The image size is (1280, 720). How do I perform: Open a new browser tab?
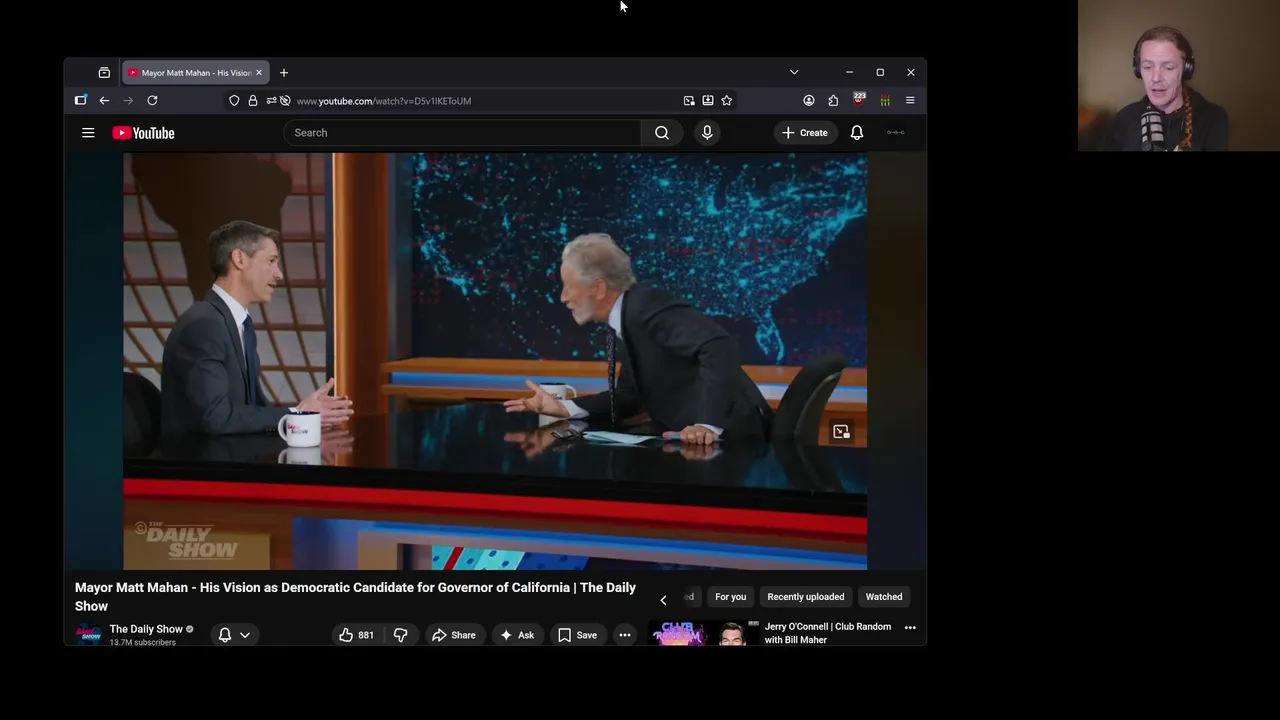click(284, 73)
